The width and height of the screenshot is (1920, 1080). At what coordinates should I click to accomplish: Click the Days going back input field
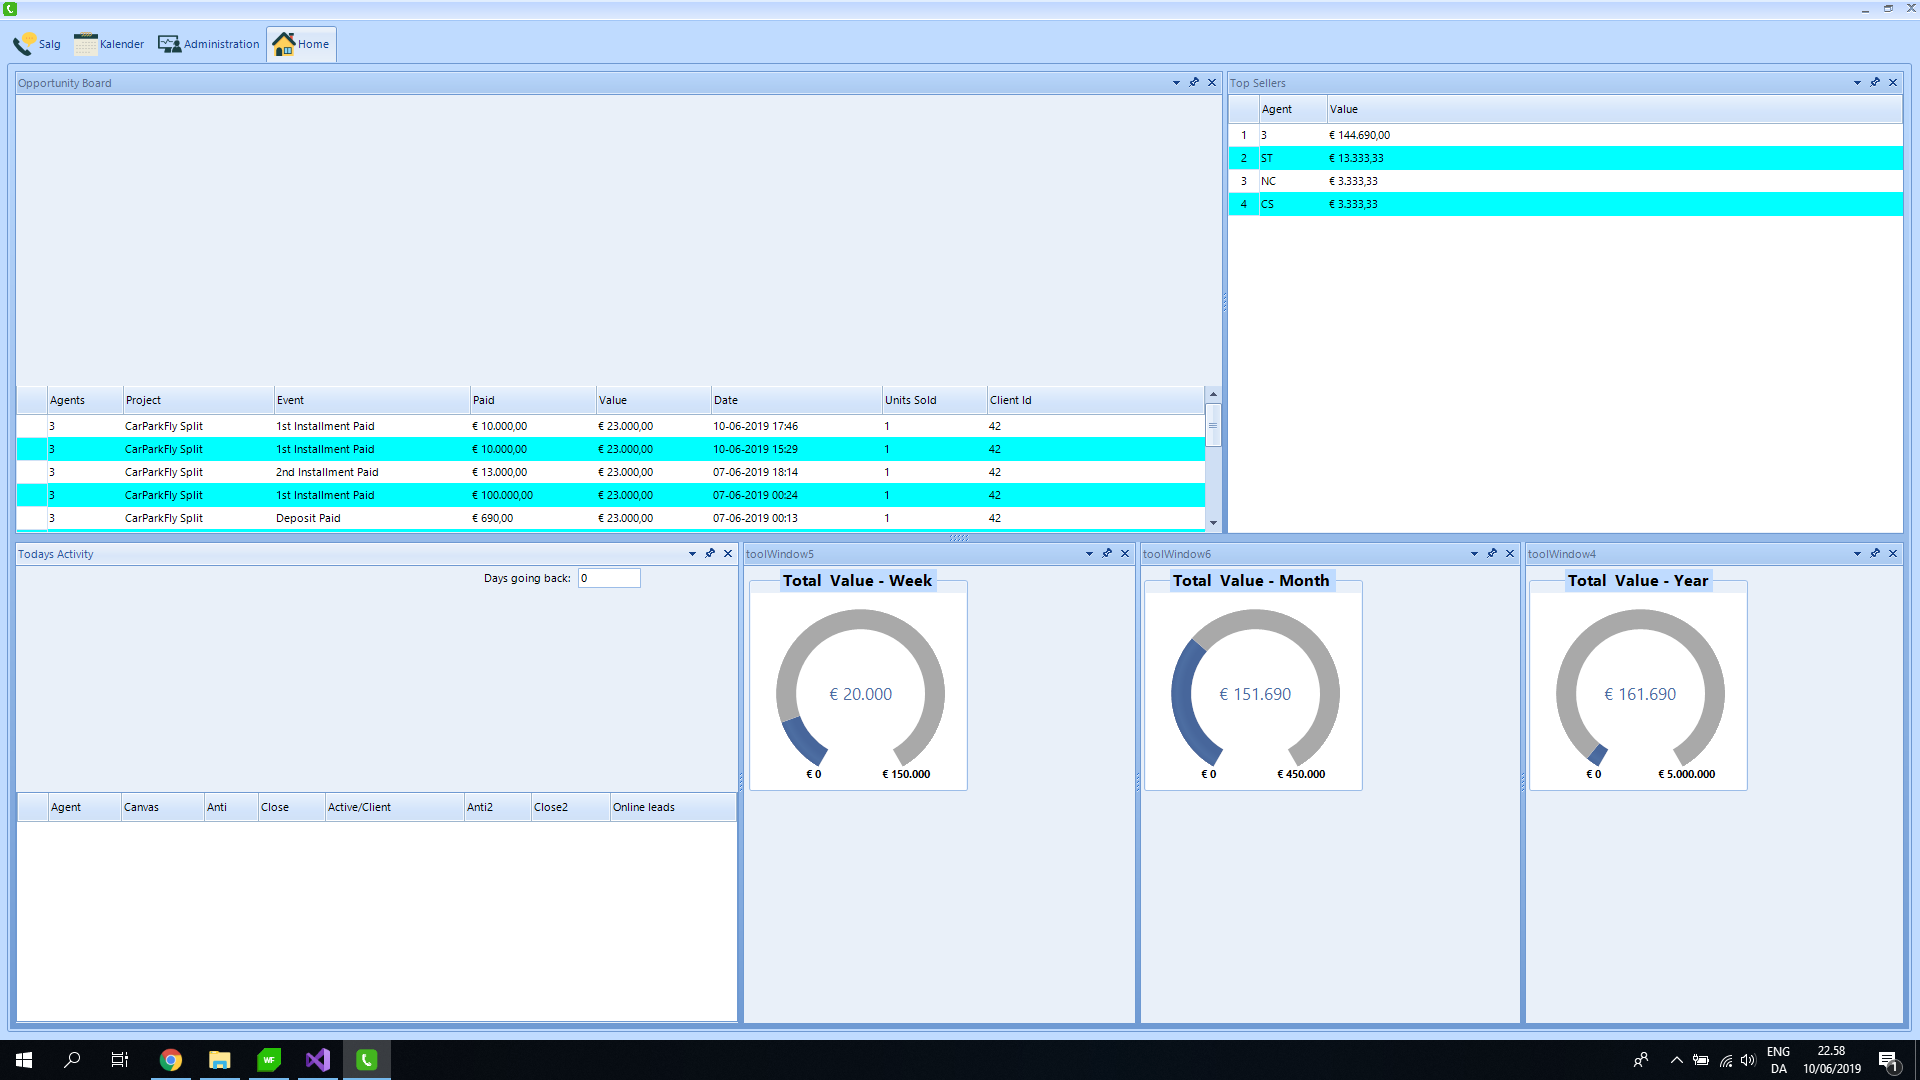[608, 578]
